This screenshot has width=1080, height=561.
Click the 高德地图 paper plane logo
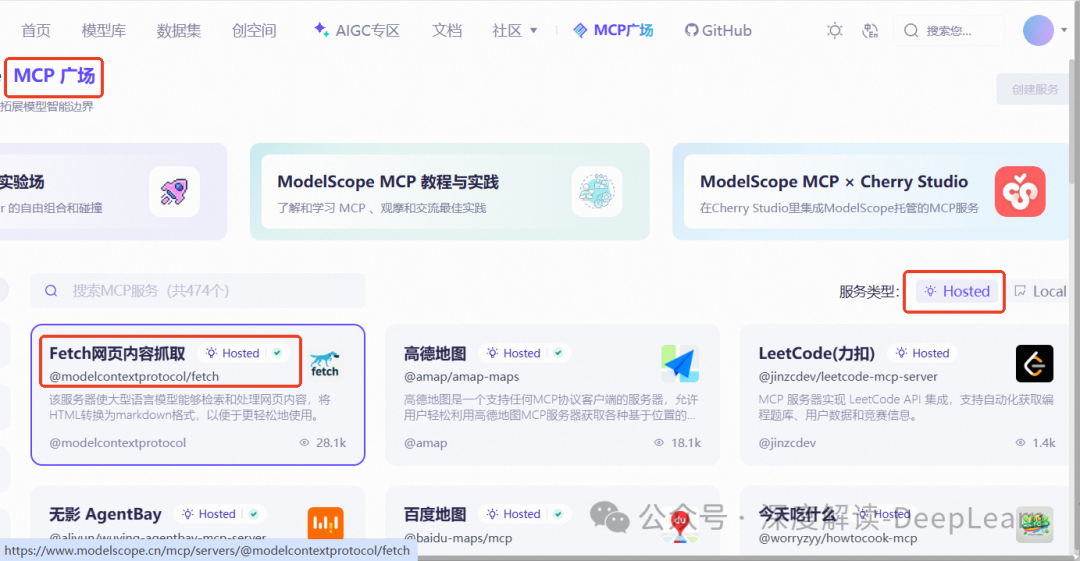pyautogui.click(x=680, y=363)
